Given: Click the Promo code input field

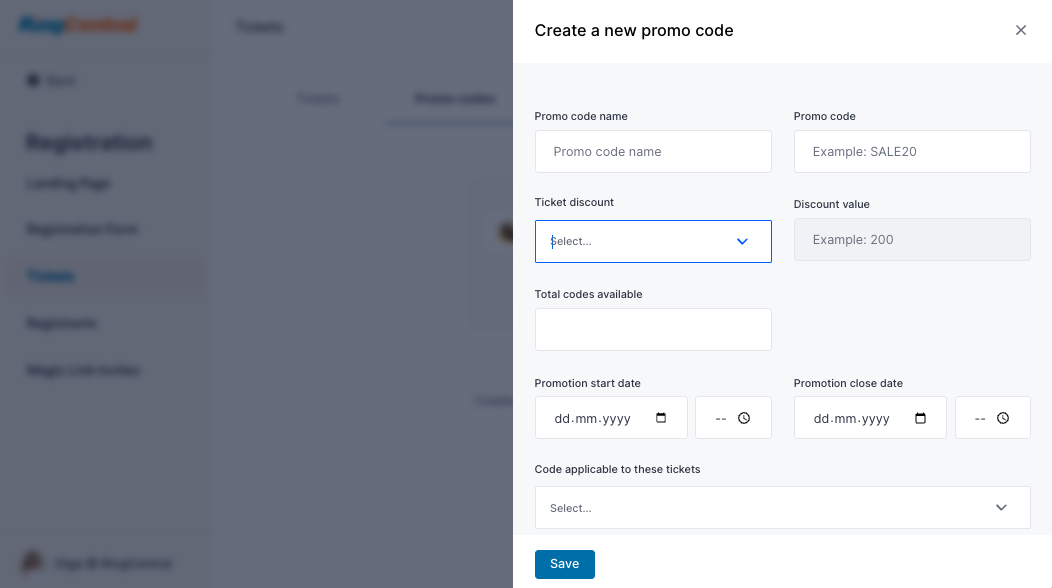Looking at the screenshot, I should click(x=912, y=152).
